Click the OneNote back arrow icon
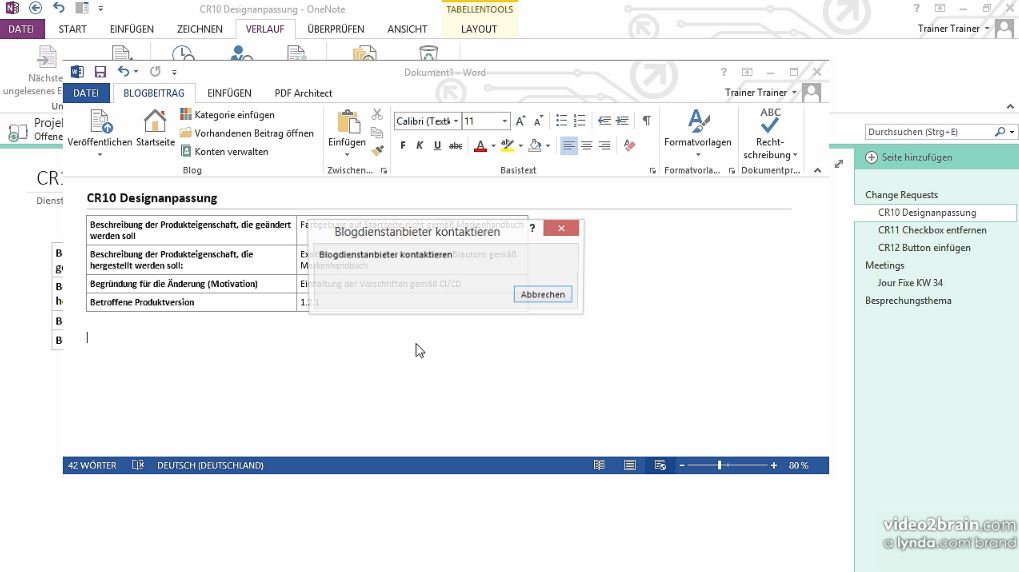The height and width of the screenshot is (572, 1019). click(36, 8)
